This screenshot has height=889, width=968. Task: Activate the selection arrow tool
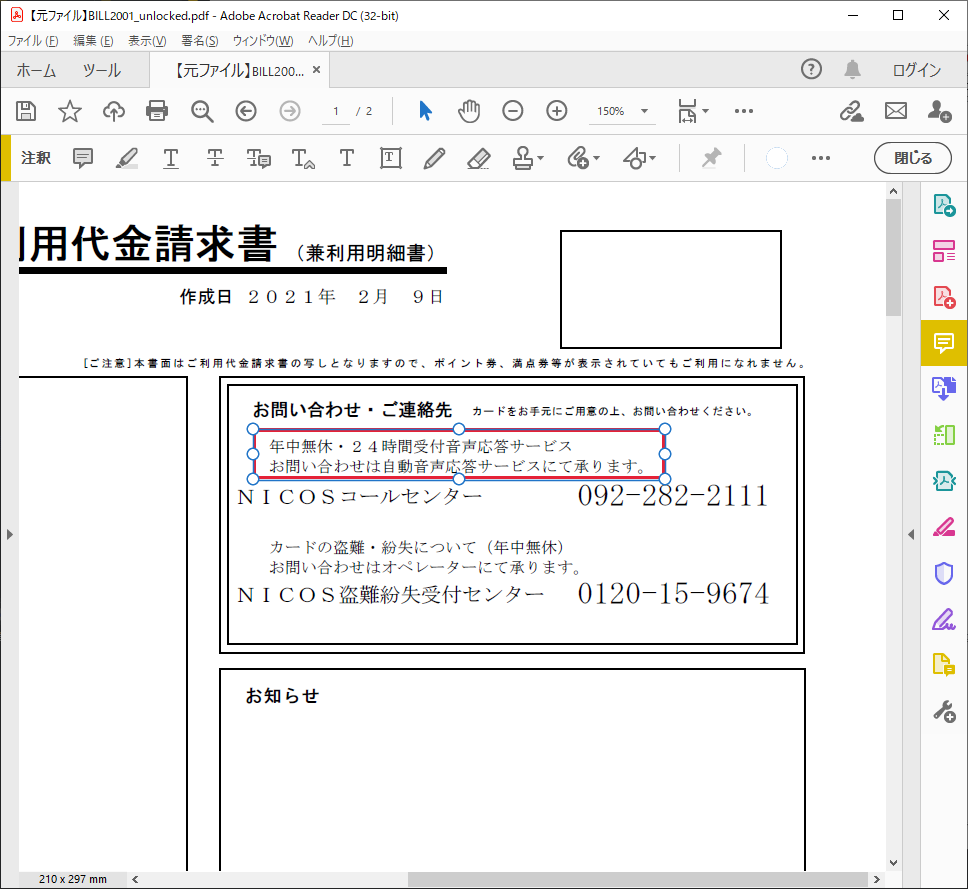tap(425, 111)
